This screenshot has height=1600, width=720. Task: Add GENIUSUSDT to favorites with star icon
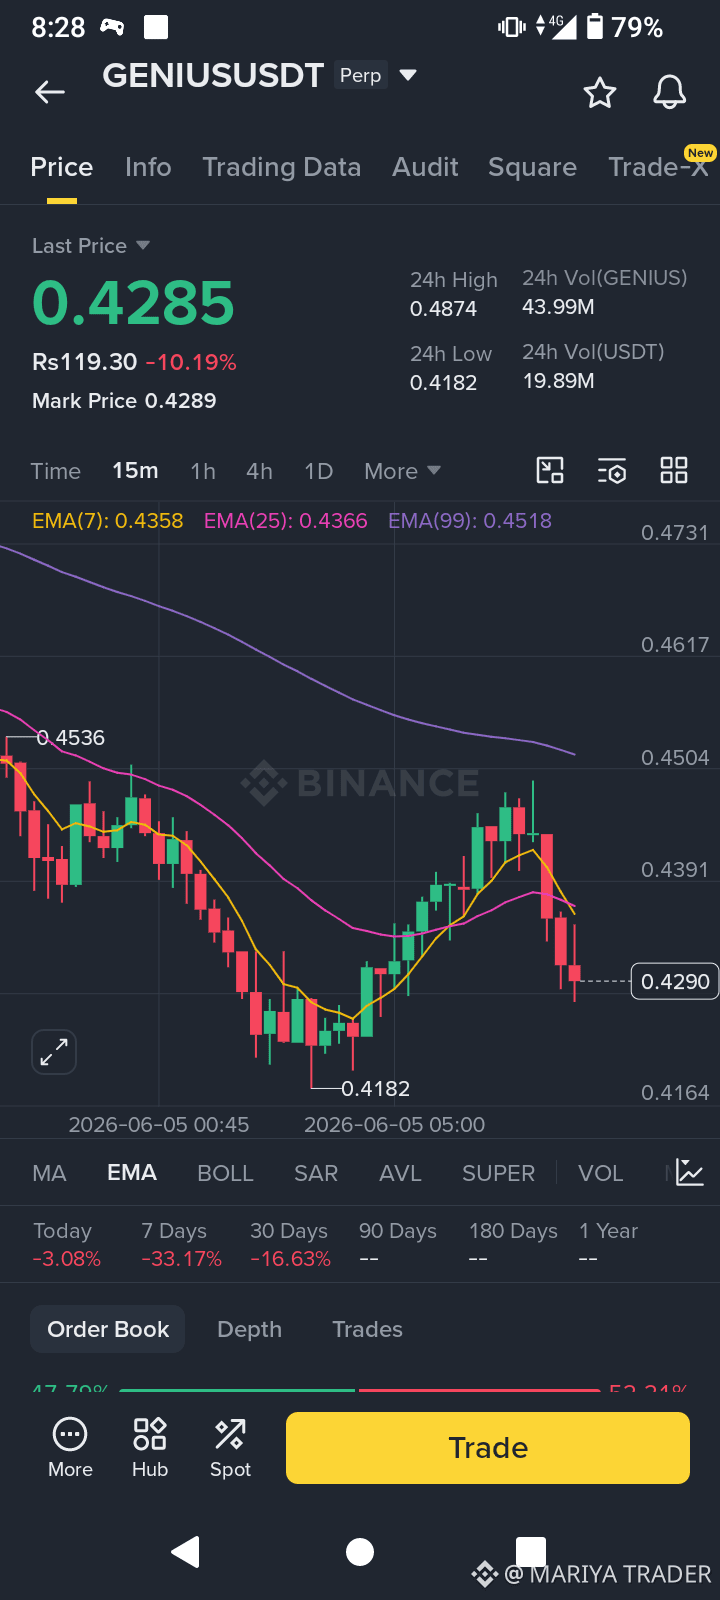(600, 92)
